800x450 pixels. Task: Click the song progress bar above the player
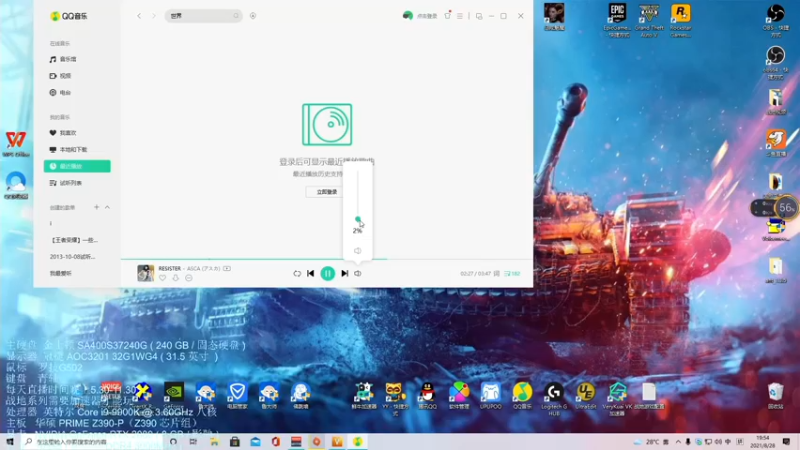tap(327, 259)
